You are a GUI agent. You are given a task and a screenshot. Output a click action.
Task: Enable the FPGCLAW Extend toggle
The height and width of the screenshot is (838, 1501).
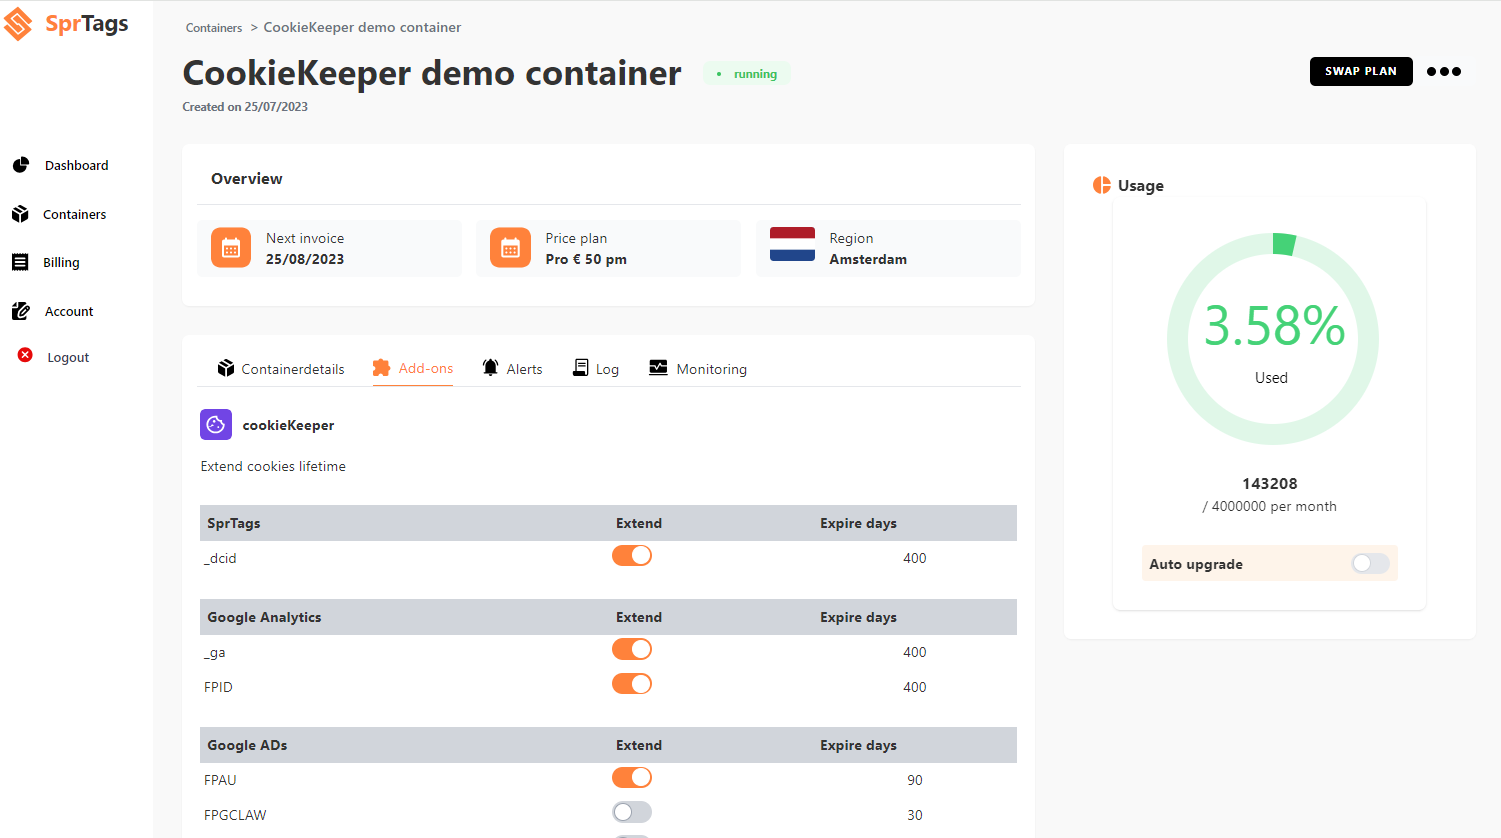pyautogui.click(x=632, y=812)
